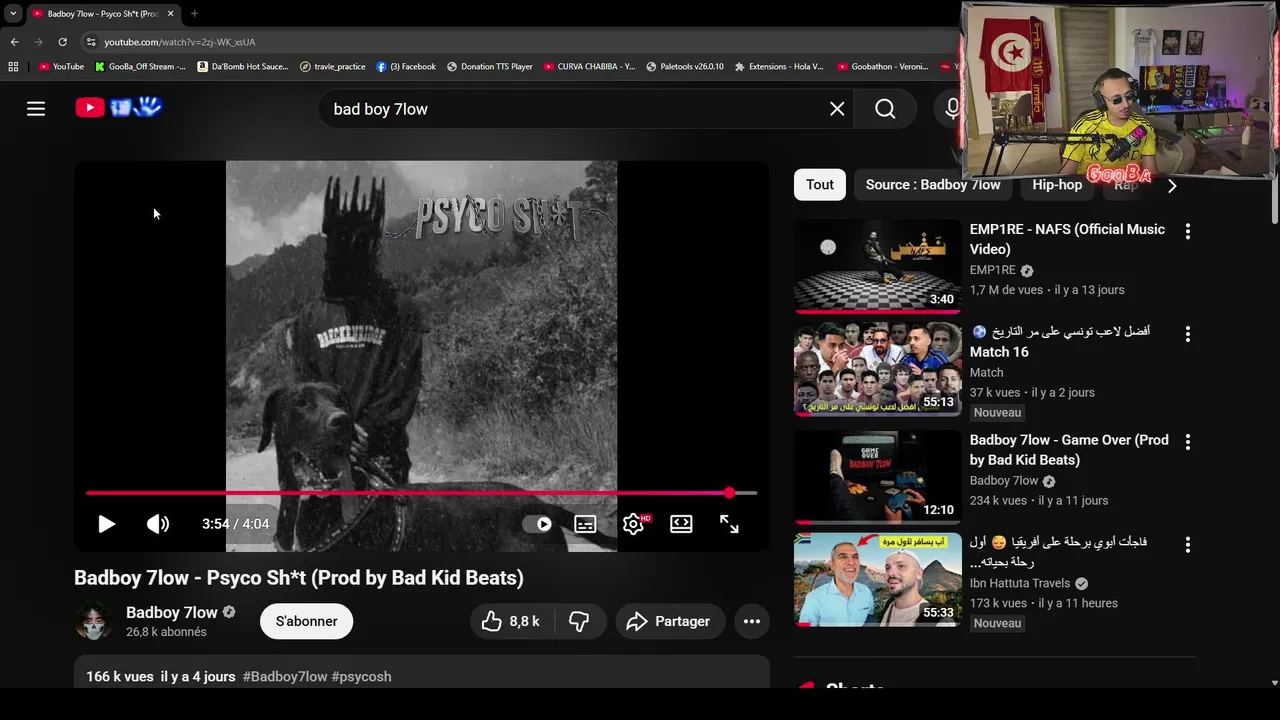Open a new browser tab
1280x720 pixels.
(194, 14)
